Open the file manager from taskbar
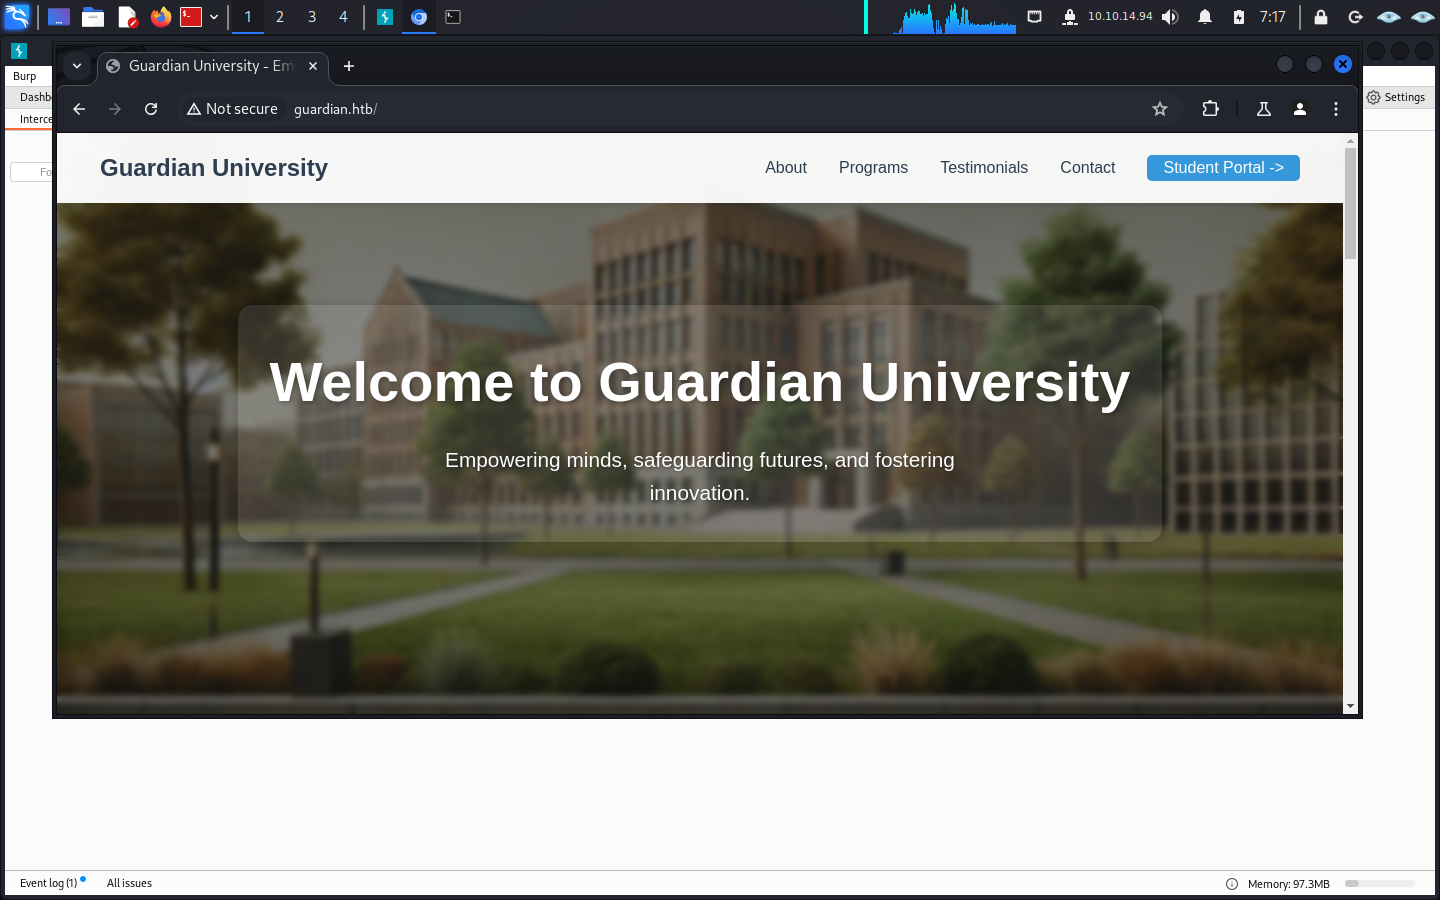This screenshot has height=900, width=1440. (93, 17)
